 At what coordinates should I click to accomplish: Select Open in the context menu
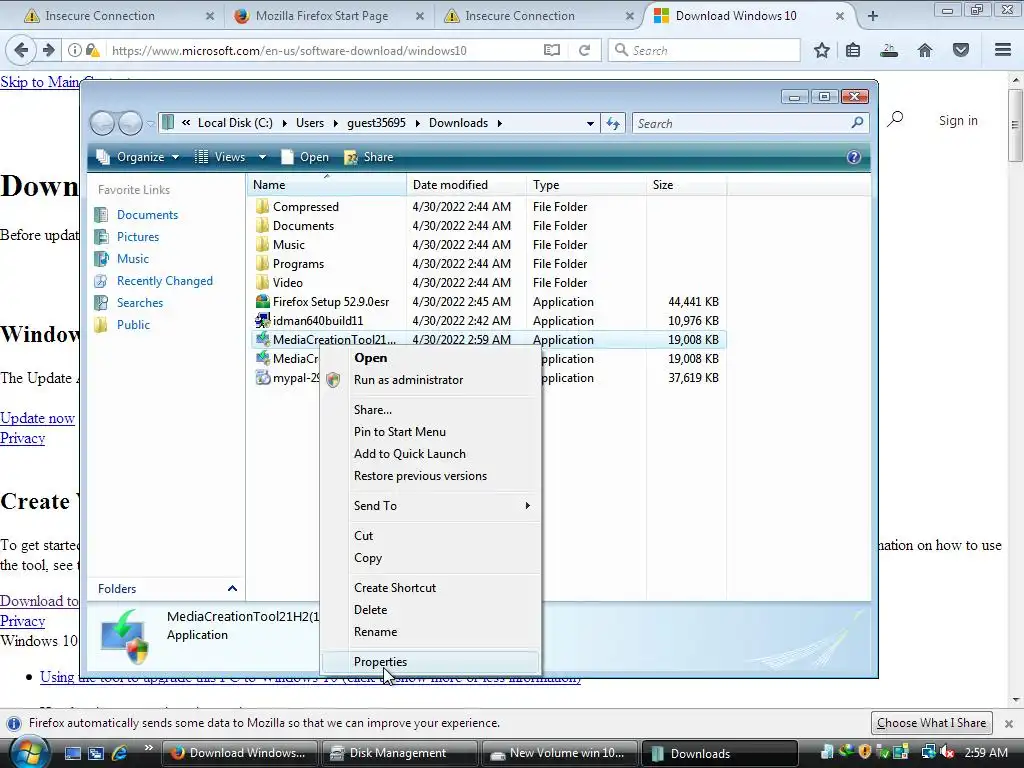pos(370,358)
